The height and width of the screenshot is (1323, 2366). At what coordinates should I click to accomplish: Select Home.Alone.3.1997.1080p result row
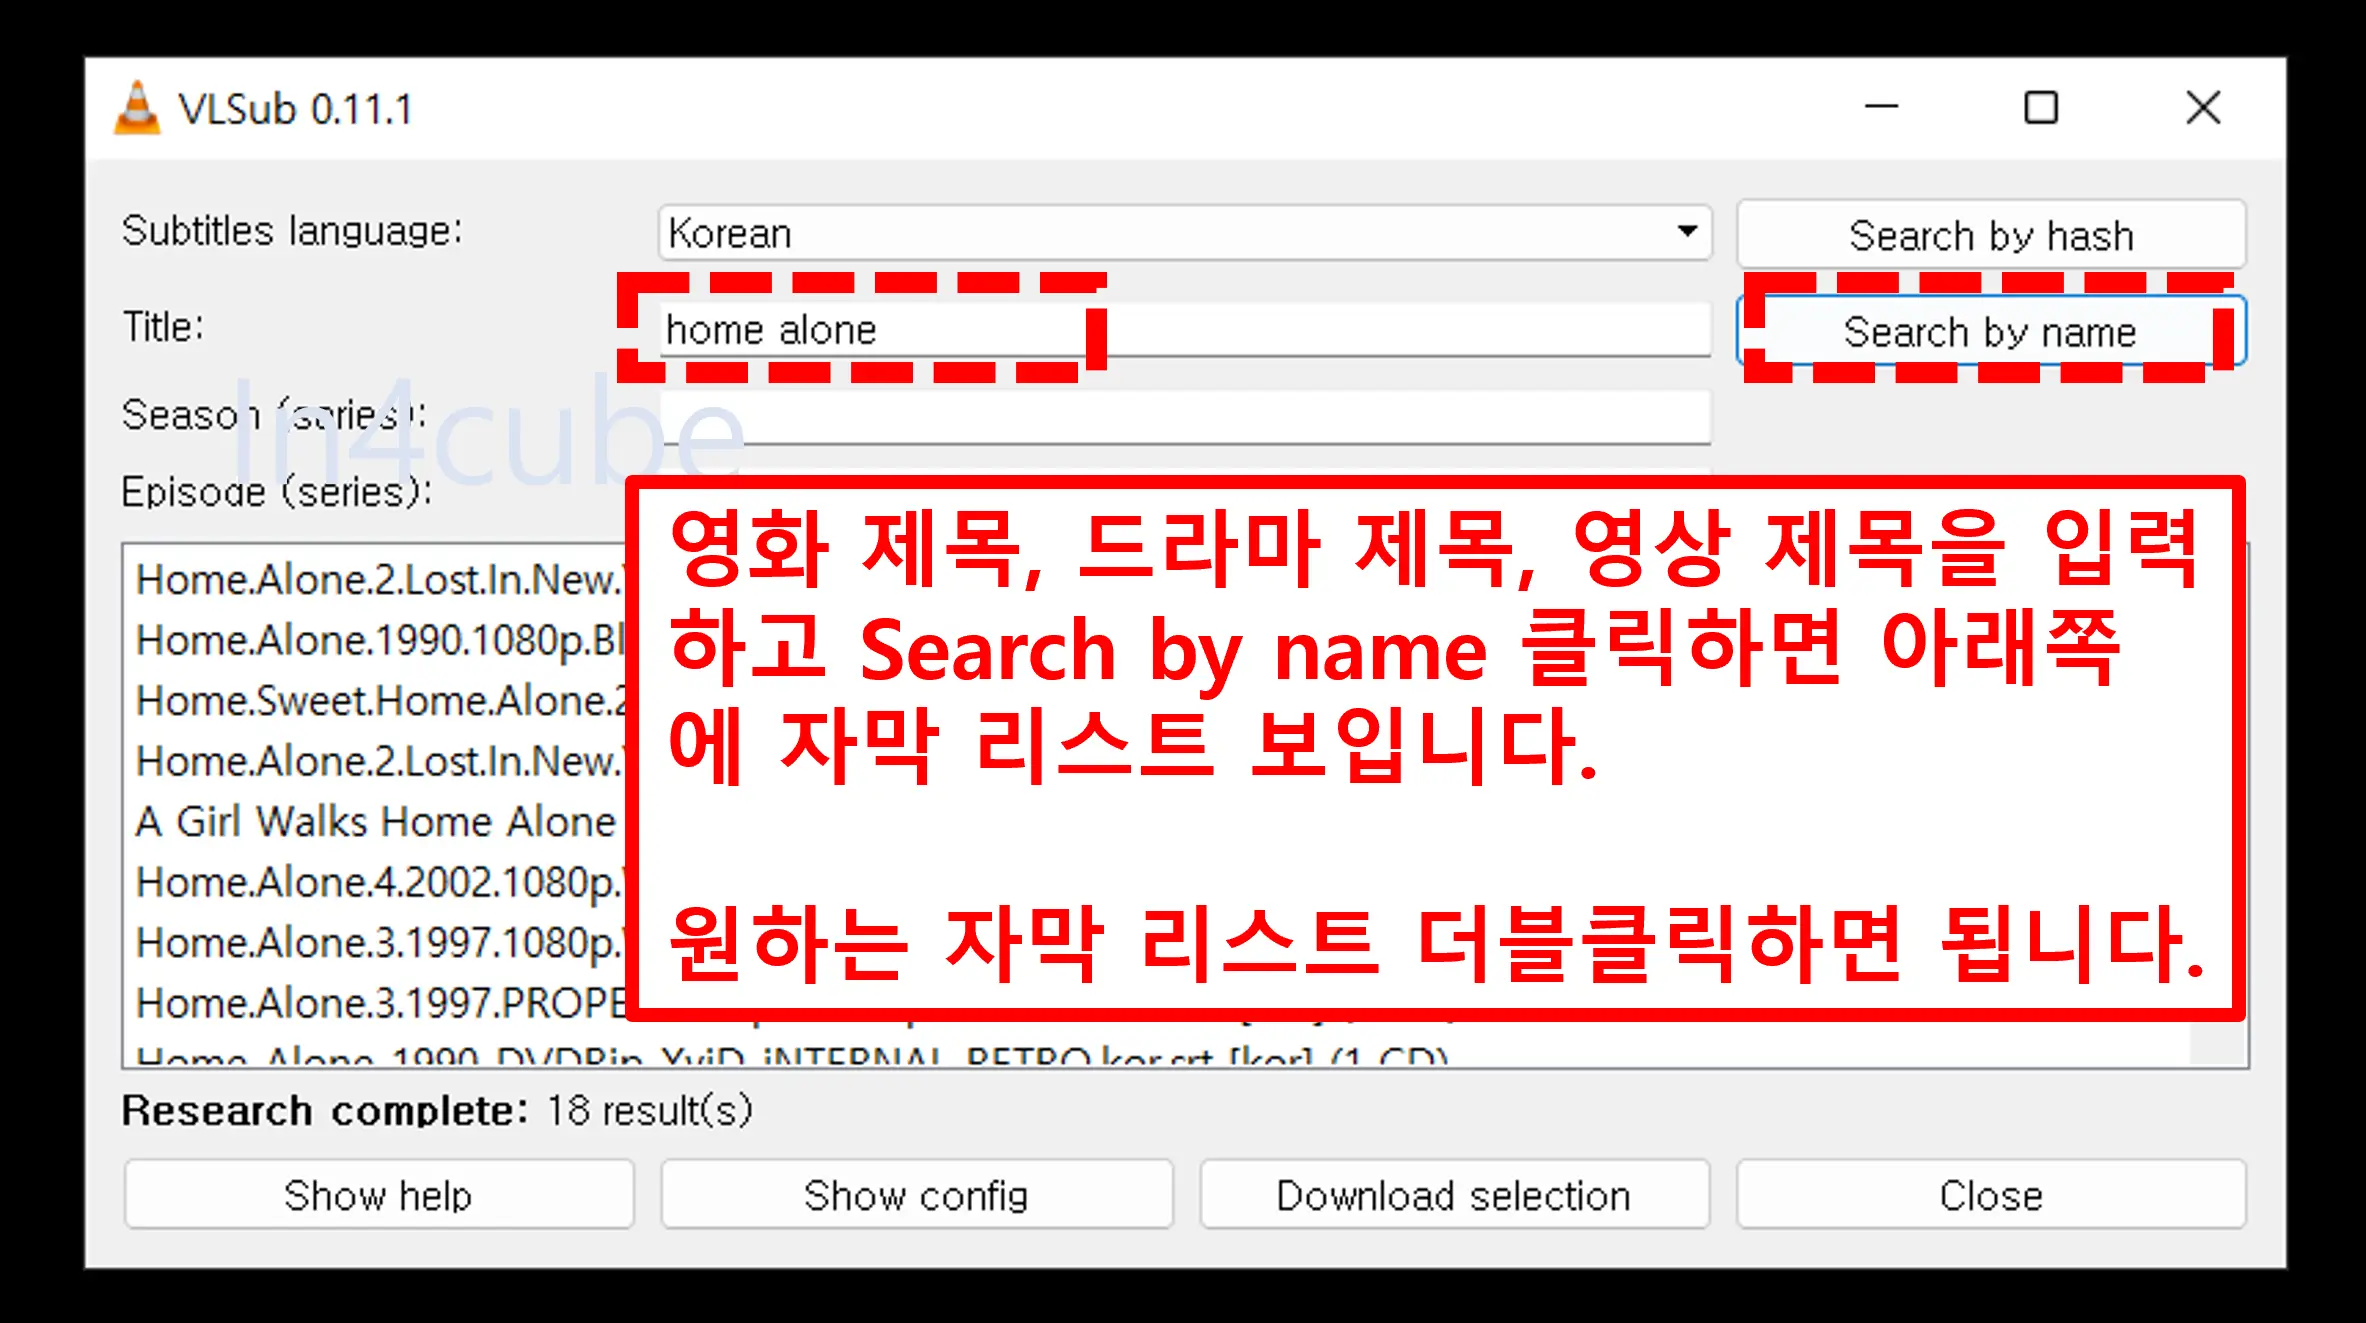coord(380,943)
